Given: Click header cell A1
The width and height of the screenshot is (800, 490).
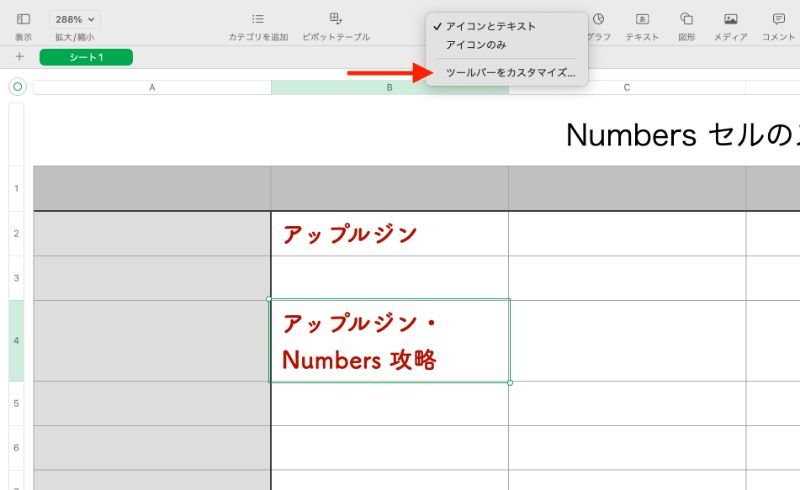Looking at the screenshot, I should tap(152, 188).
